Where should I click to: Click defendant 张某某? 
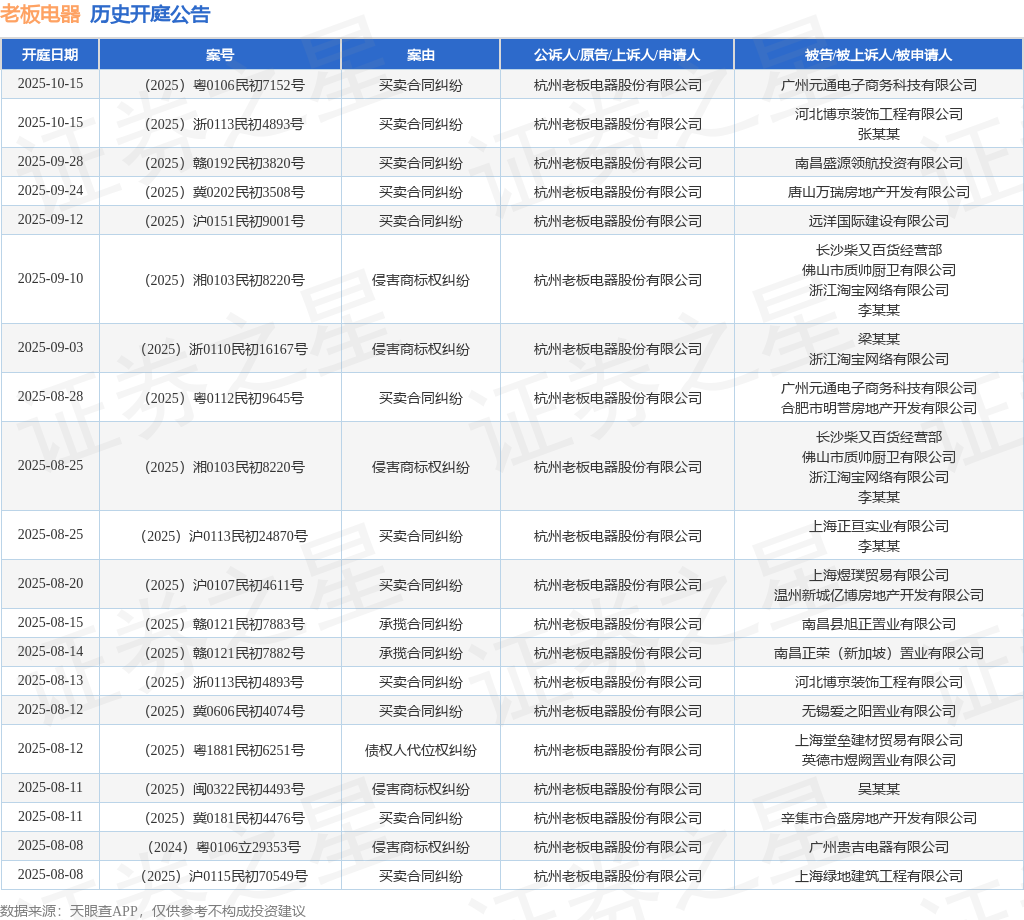878,135
